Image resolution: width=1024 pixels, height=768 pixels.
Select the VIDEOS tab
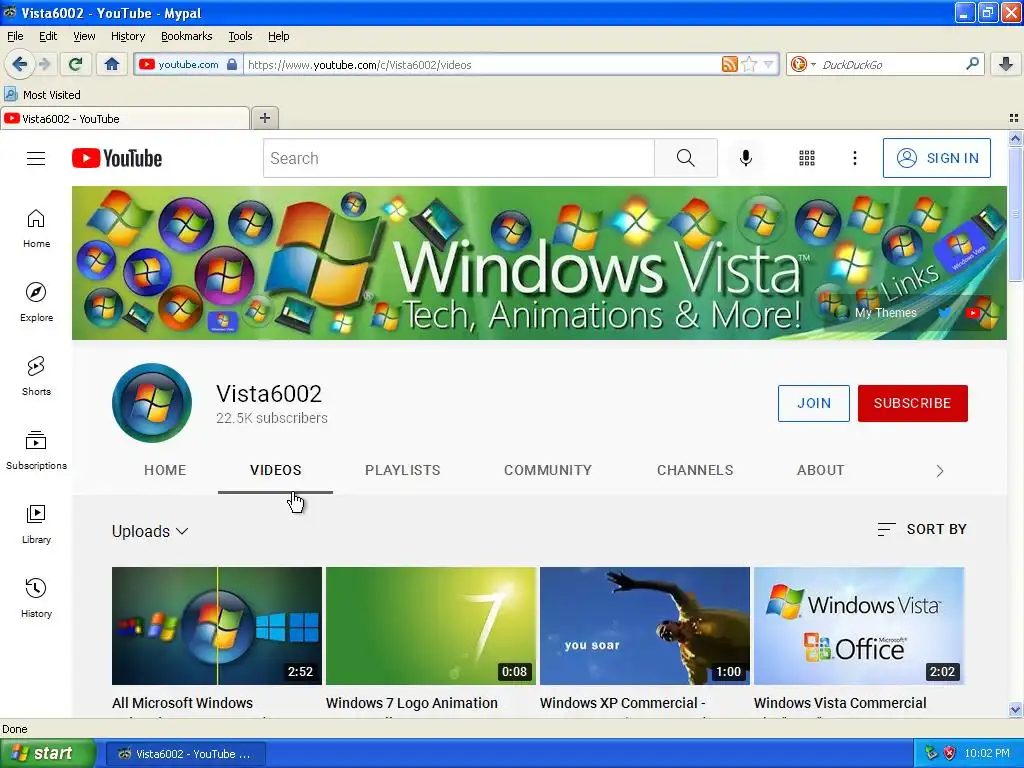point(276,470)
